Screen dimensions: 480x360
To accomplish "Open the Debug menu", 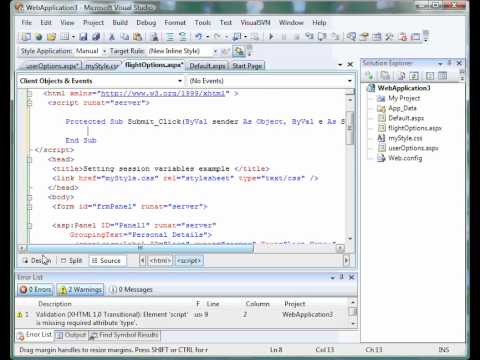I will click(146, 23).
